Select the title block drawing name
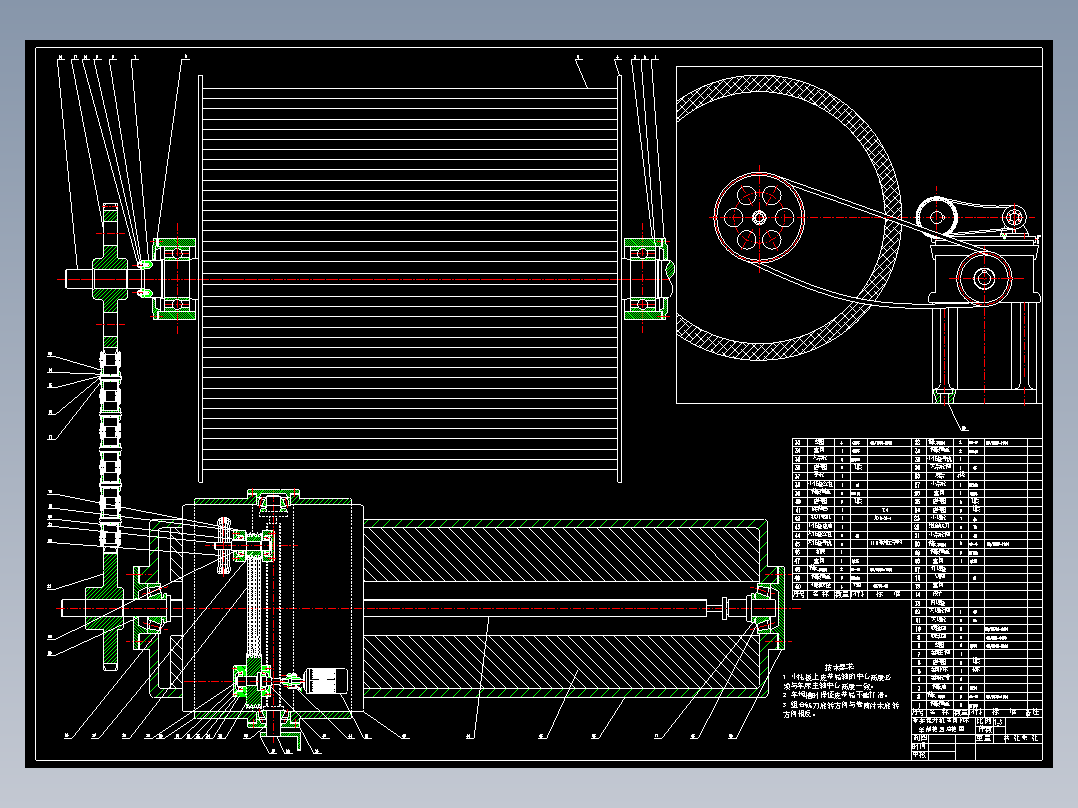 pos(943,725)
